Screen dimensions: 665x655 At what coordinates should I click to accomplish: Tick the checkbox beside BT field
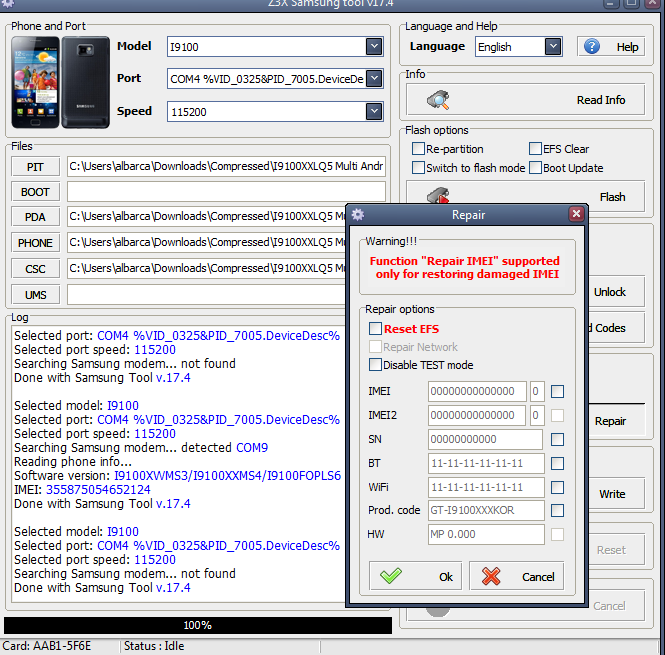point(557,463)
